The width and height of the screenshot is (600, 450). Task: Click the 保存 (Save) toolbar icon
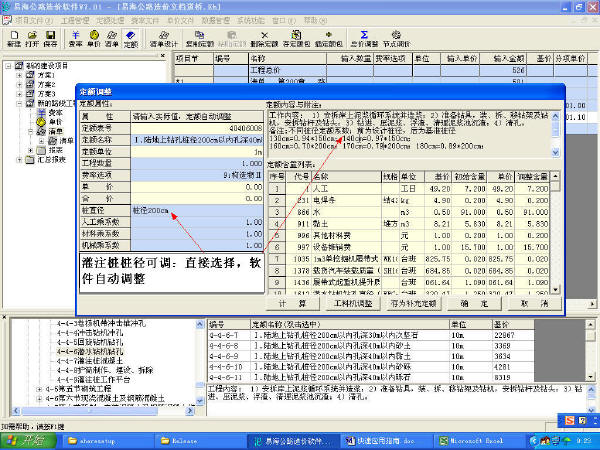51,40
